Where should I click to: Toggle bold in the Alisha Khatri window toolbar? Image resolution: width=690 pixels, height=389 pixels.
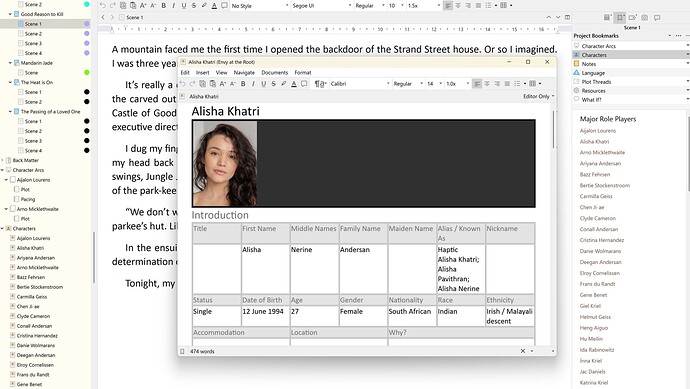[x=243, y=84]
